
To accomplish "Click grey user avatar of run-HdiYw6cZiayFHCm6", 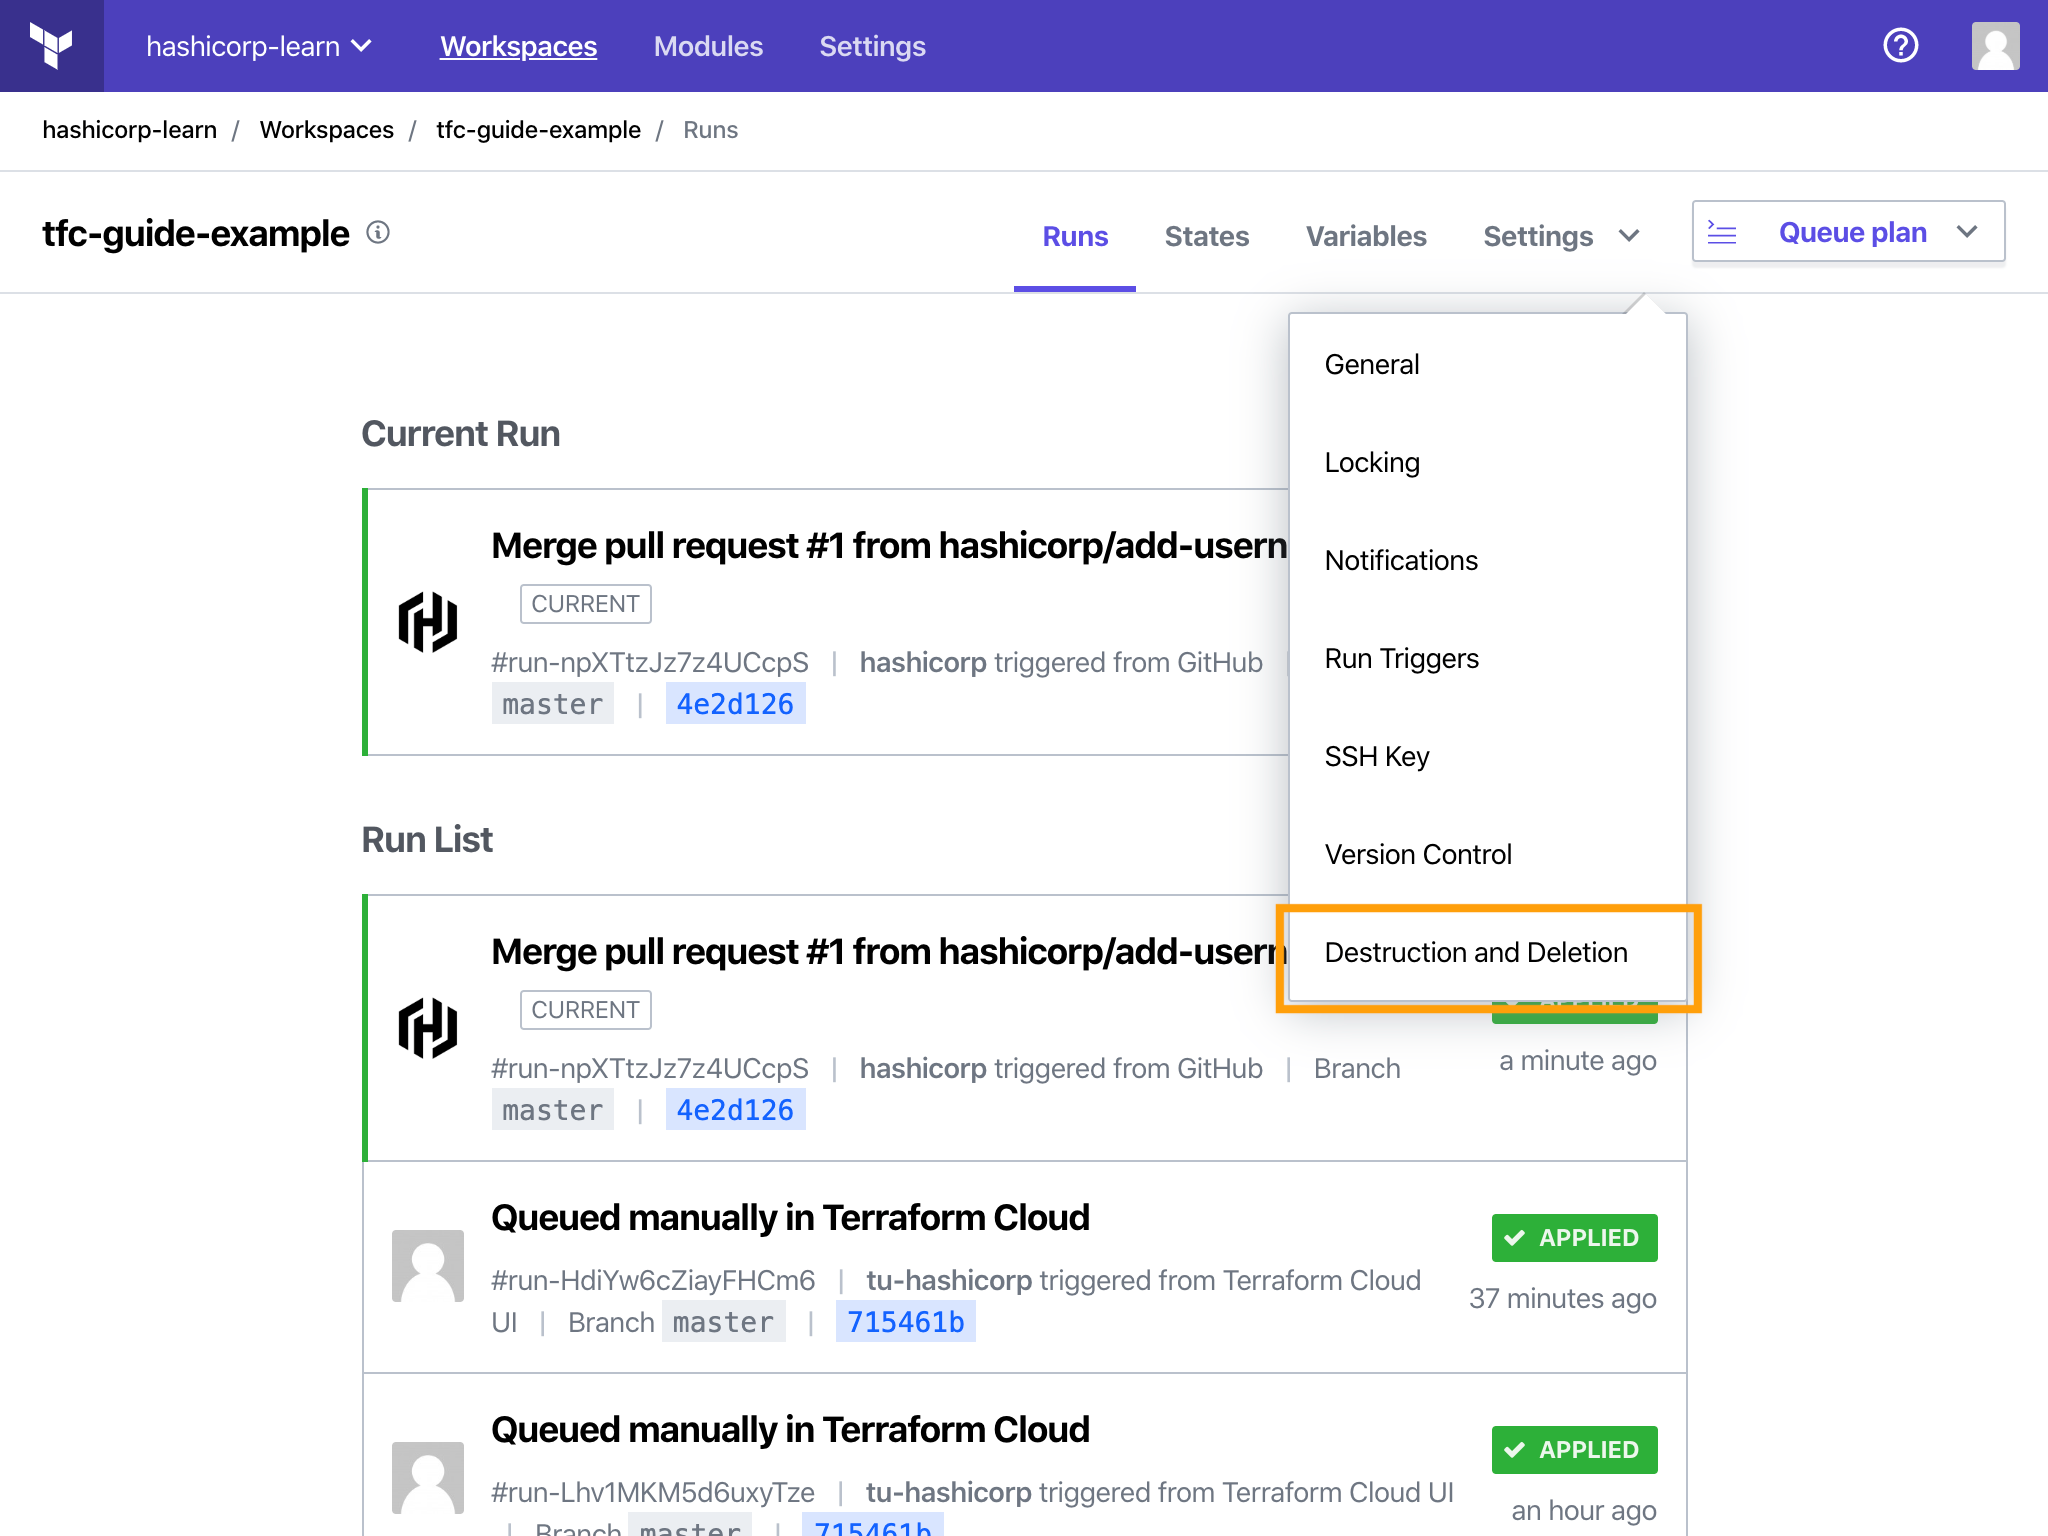I will coord(428,1266).
